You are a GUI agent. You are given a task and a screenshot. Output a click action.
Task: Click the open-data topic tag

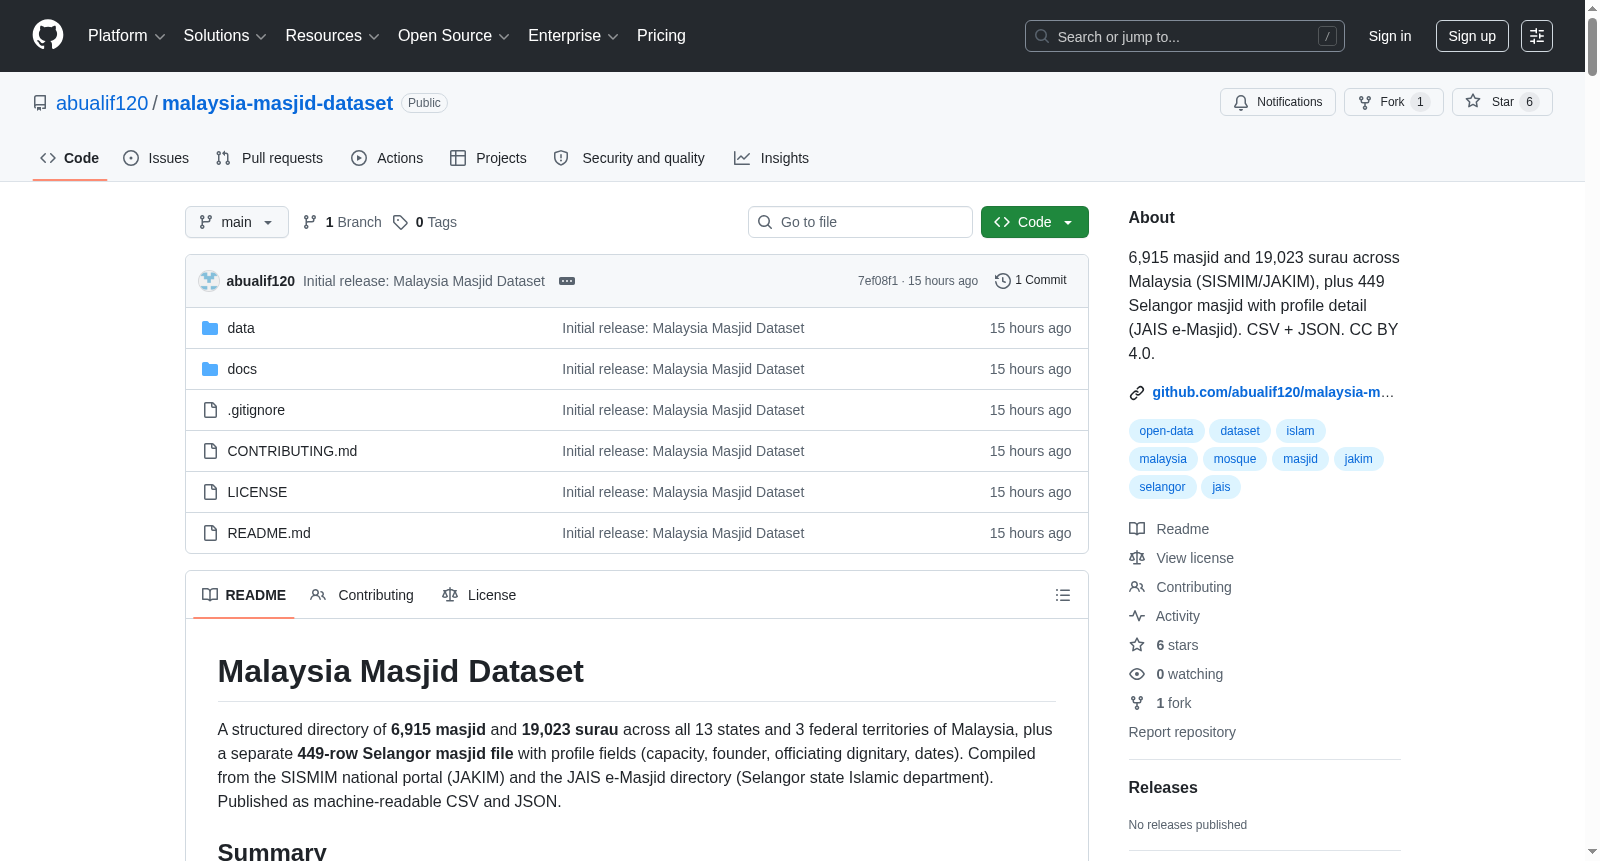point(1166,431)
